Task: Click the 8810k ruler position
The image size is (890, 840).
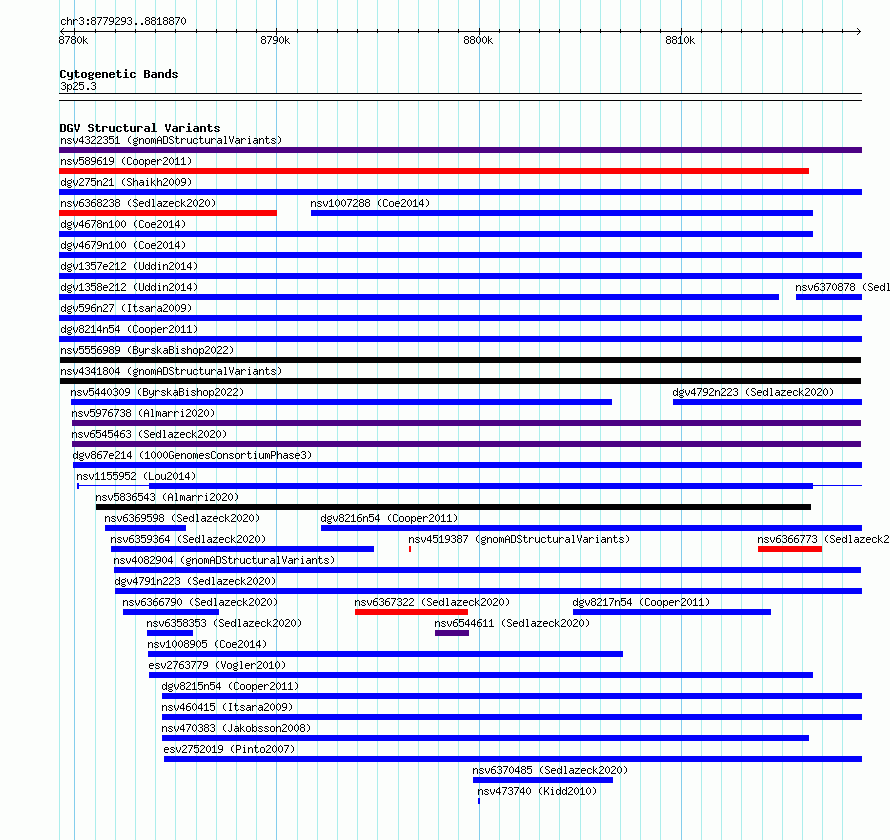Action: tap(681, 40)
